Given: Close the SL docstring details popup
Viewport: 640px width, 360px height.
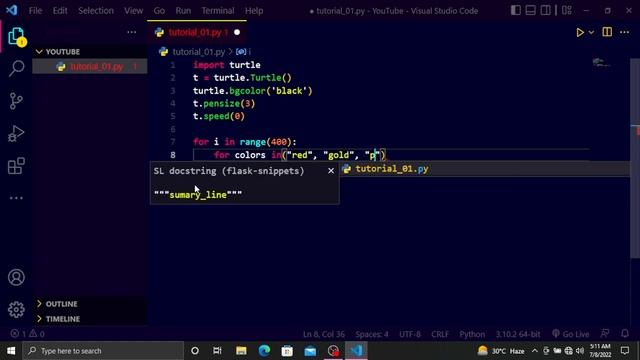Looking at the screenshot, I should click(x=331, y=171).
